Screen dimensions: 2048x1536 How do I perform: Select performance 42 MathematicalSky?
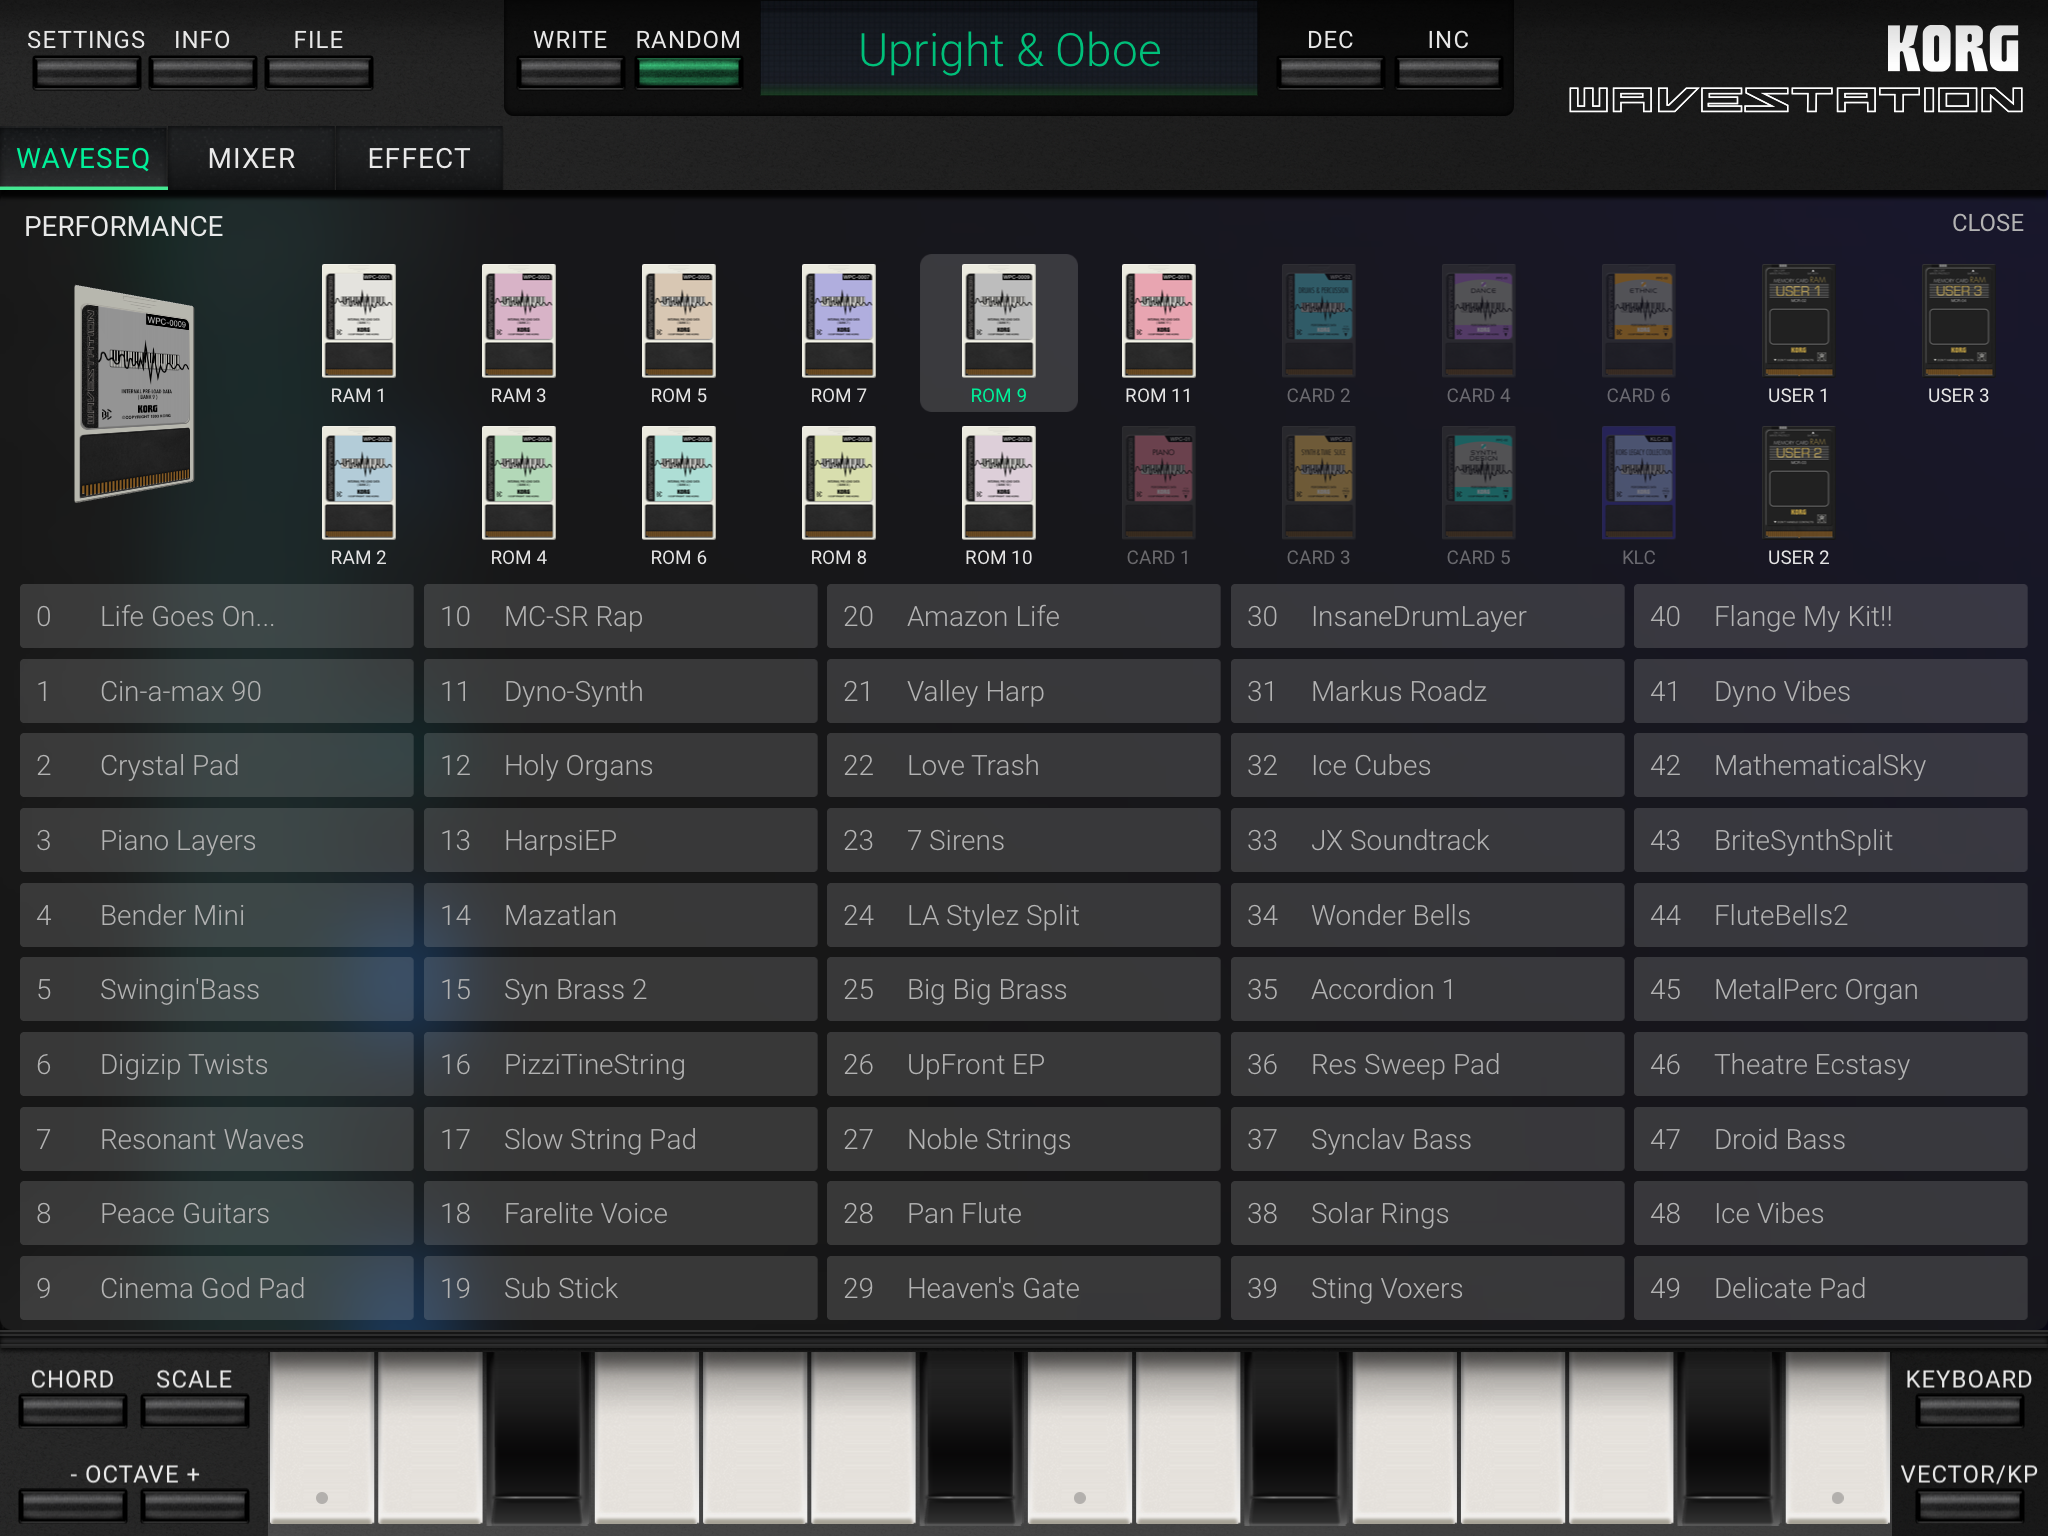(x=1830, y=765)
